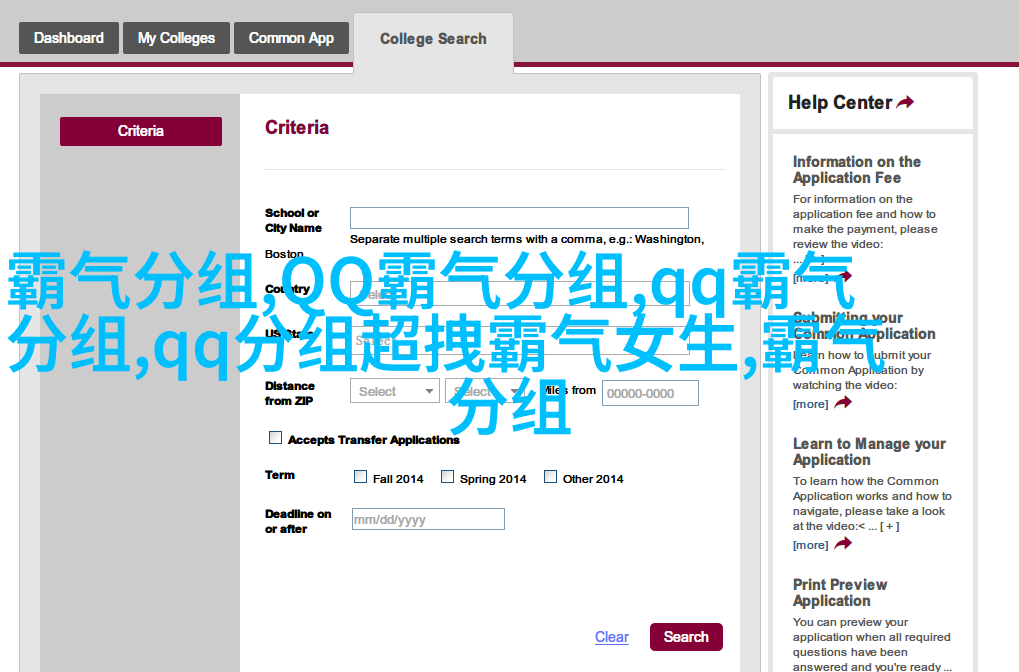Open more link under Learn to Manage your Application
Viewport: 1019px width, 672px height.
810,545
